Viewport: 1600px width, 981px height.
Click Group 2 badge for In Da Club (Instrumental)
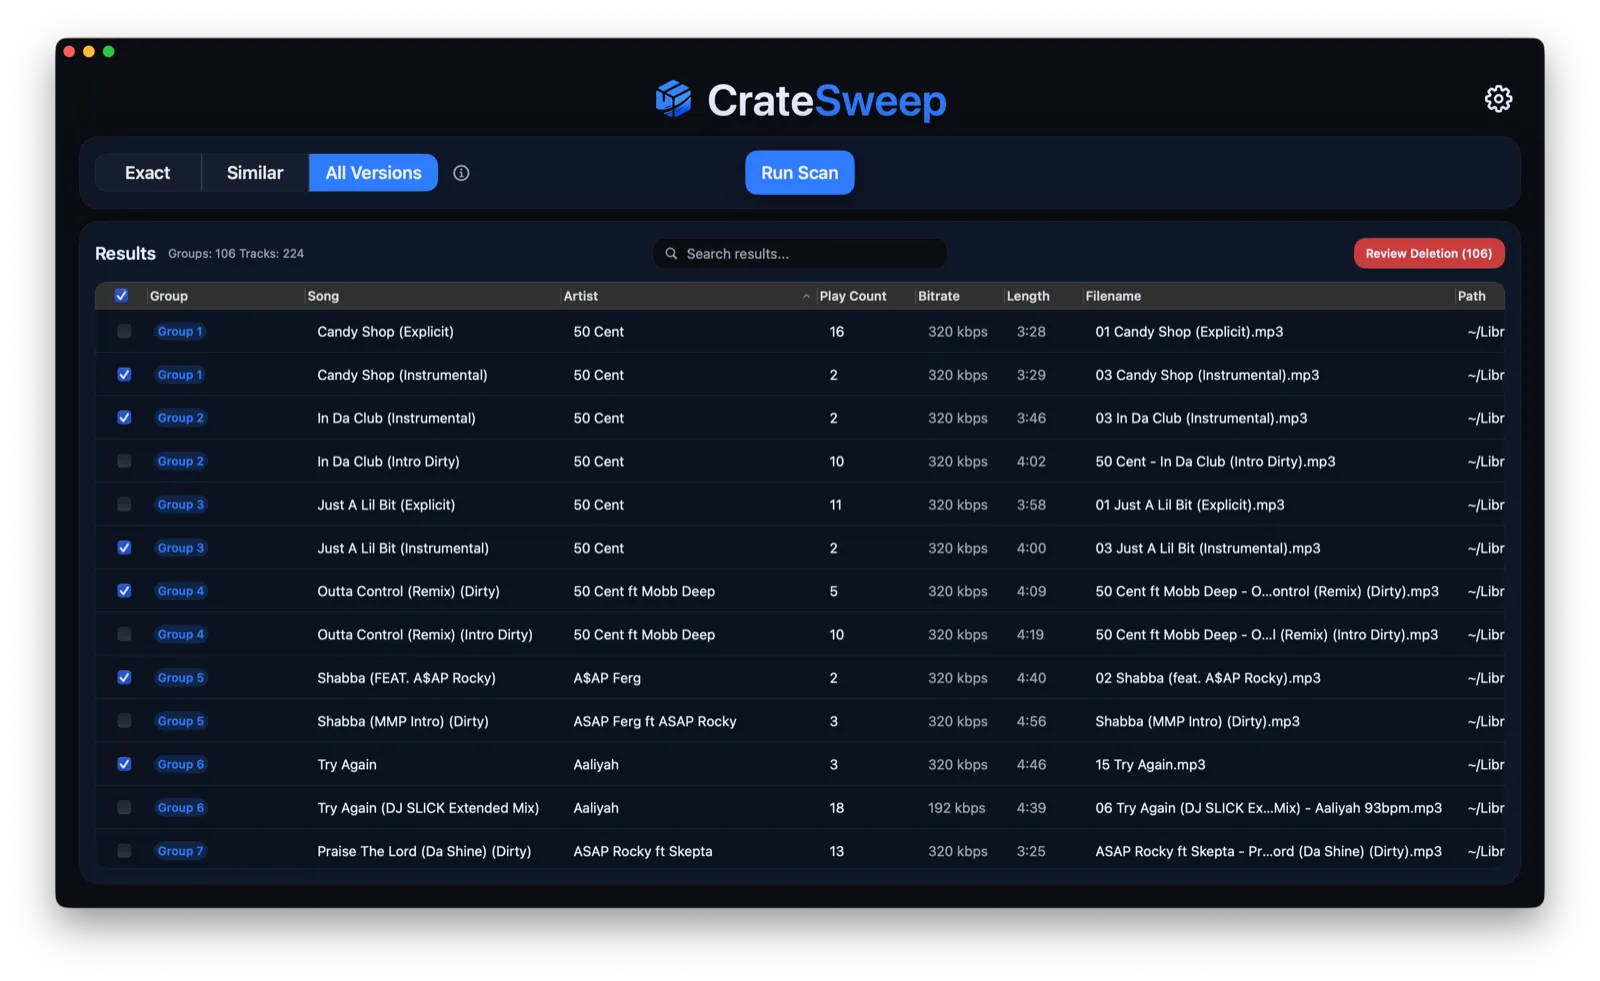[x=180, y=418]
